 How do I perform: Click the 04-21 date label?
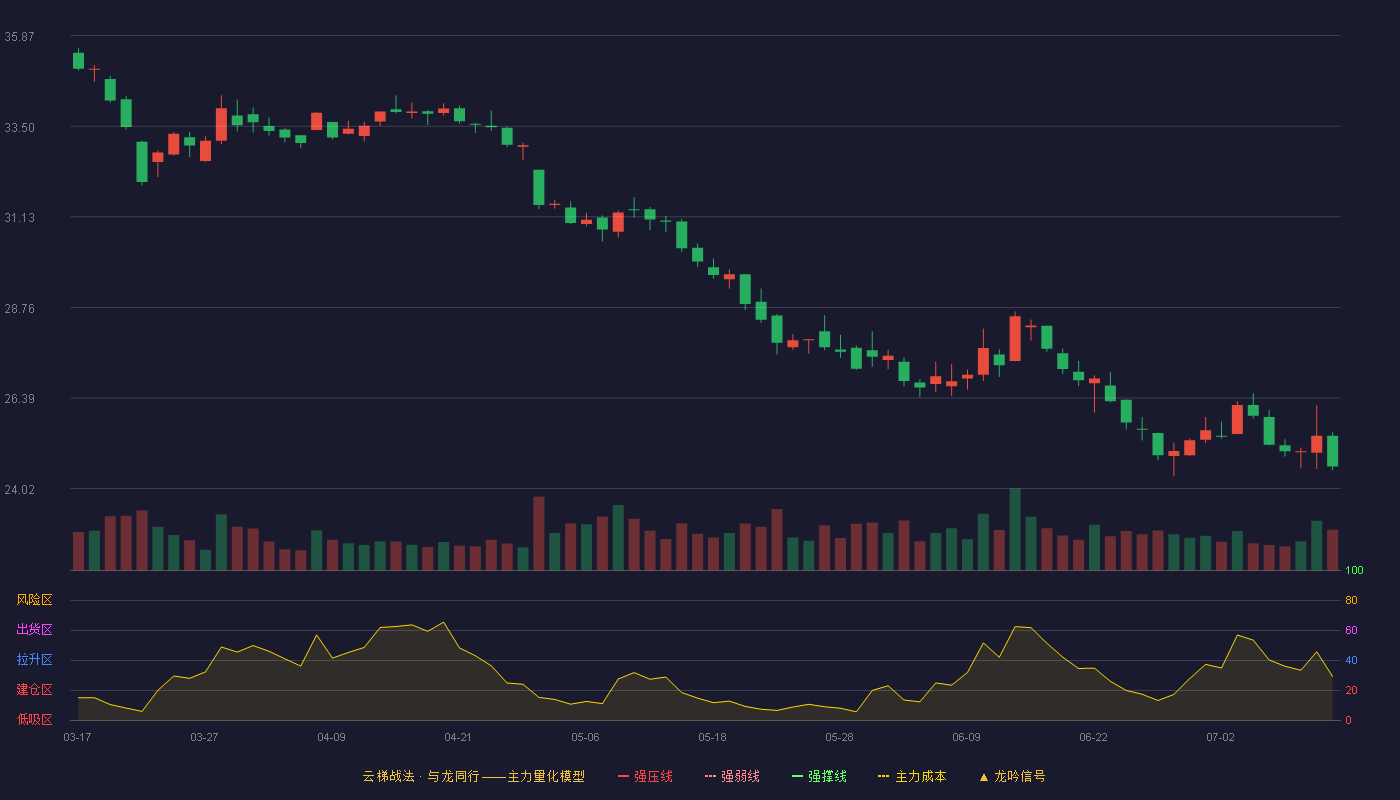click(x=458, y=737)
